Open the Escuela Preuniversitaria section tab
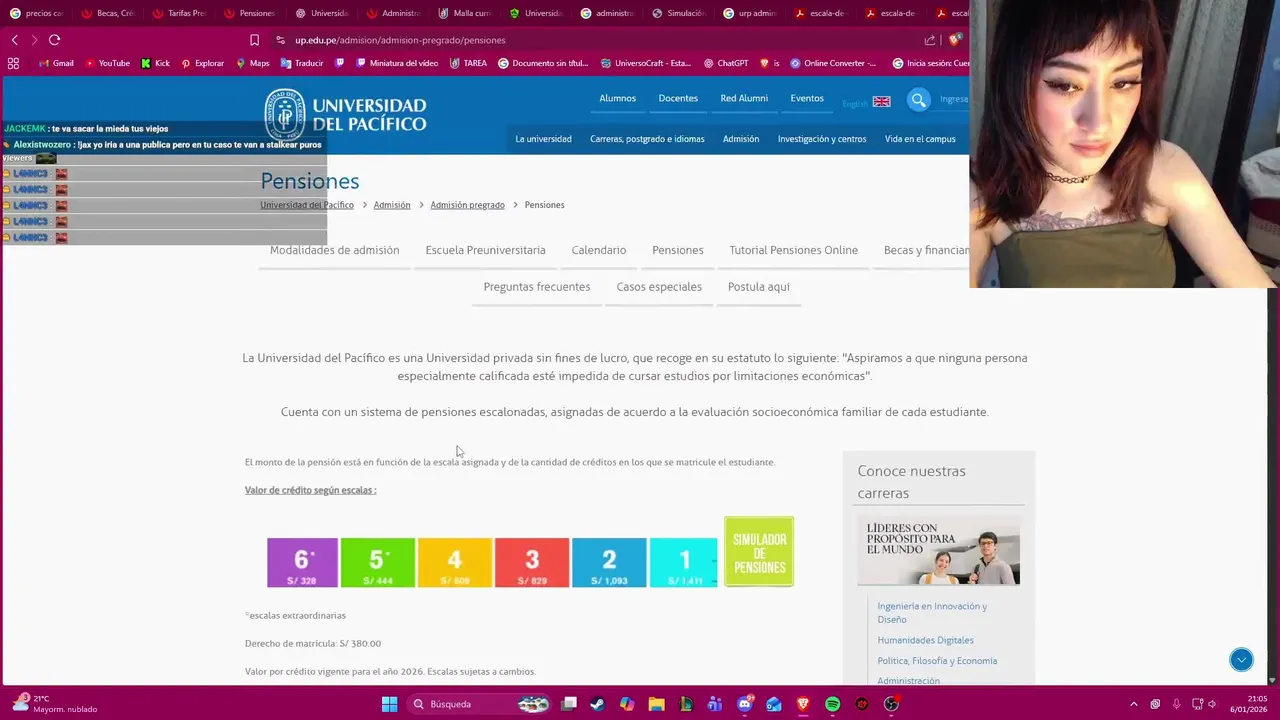The height and width of the screenshot is (720, 1280). coord(485,250)
